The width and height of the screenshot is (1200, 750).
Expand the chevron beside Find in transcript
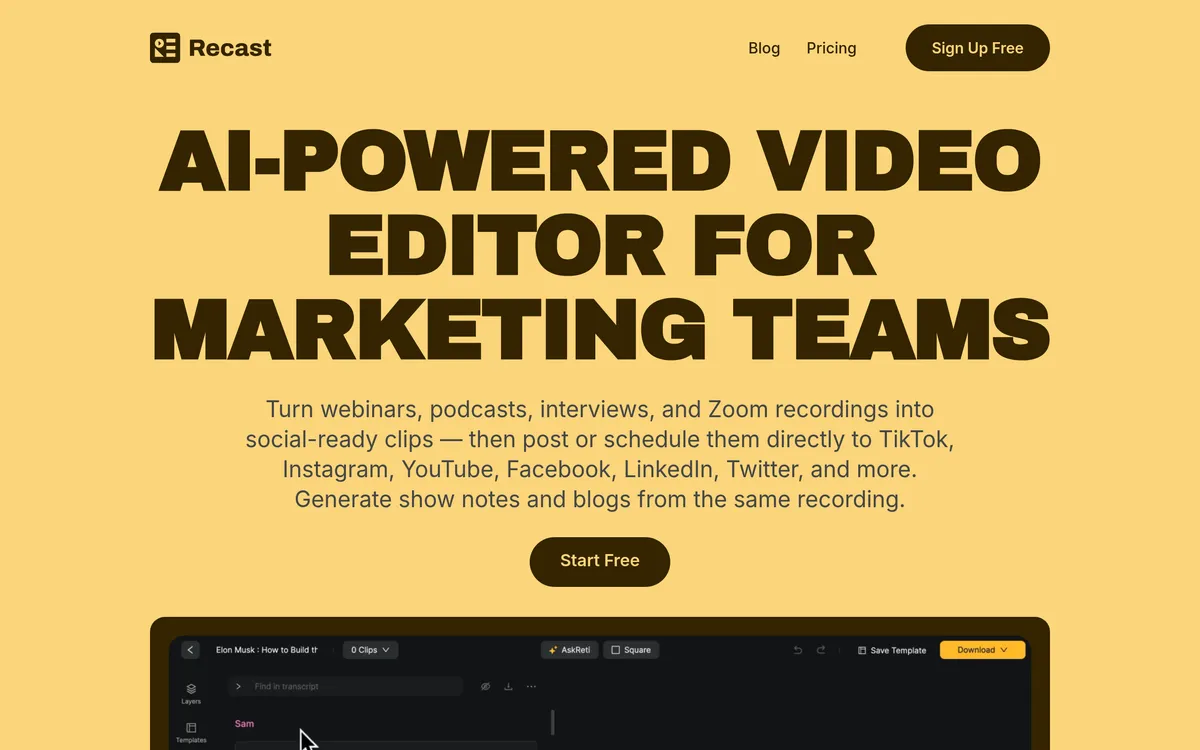coord(238,687)
